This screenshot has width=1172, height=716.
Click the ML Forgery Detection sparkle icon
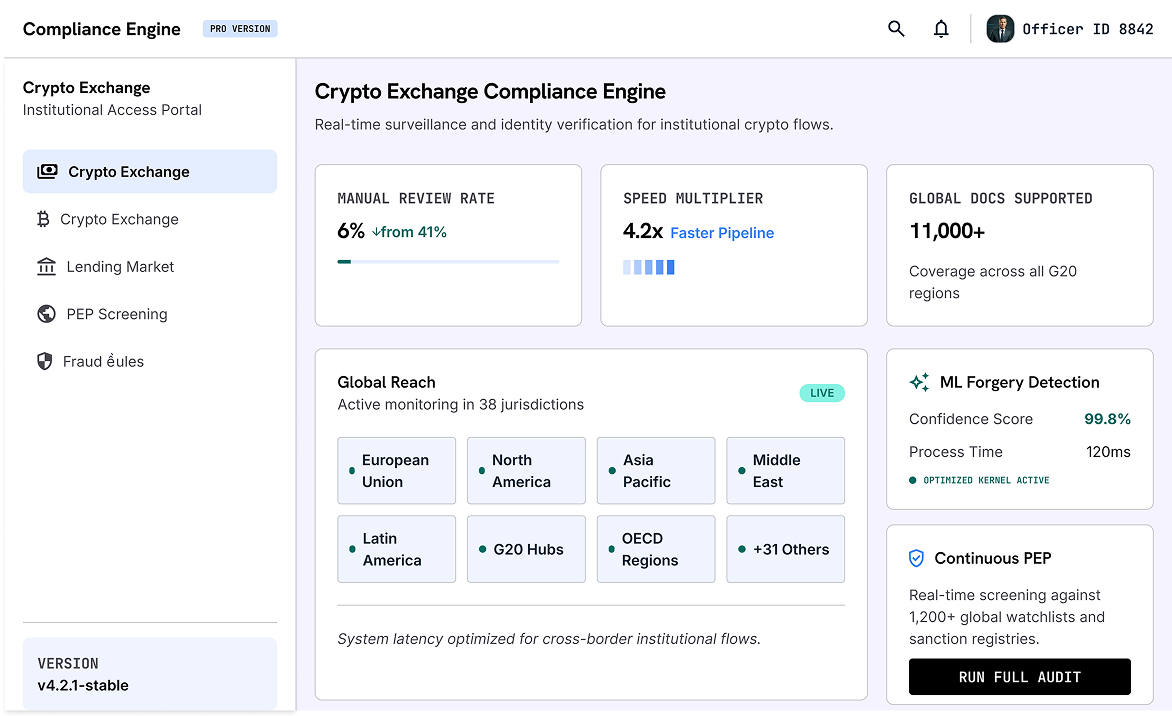919,382
